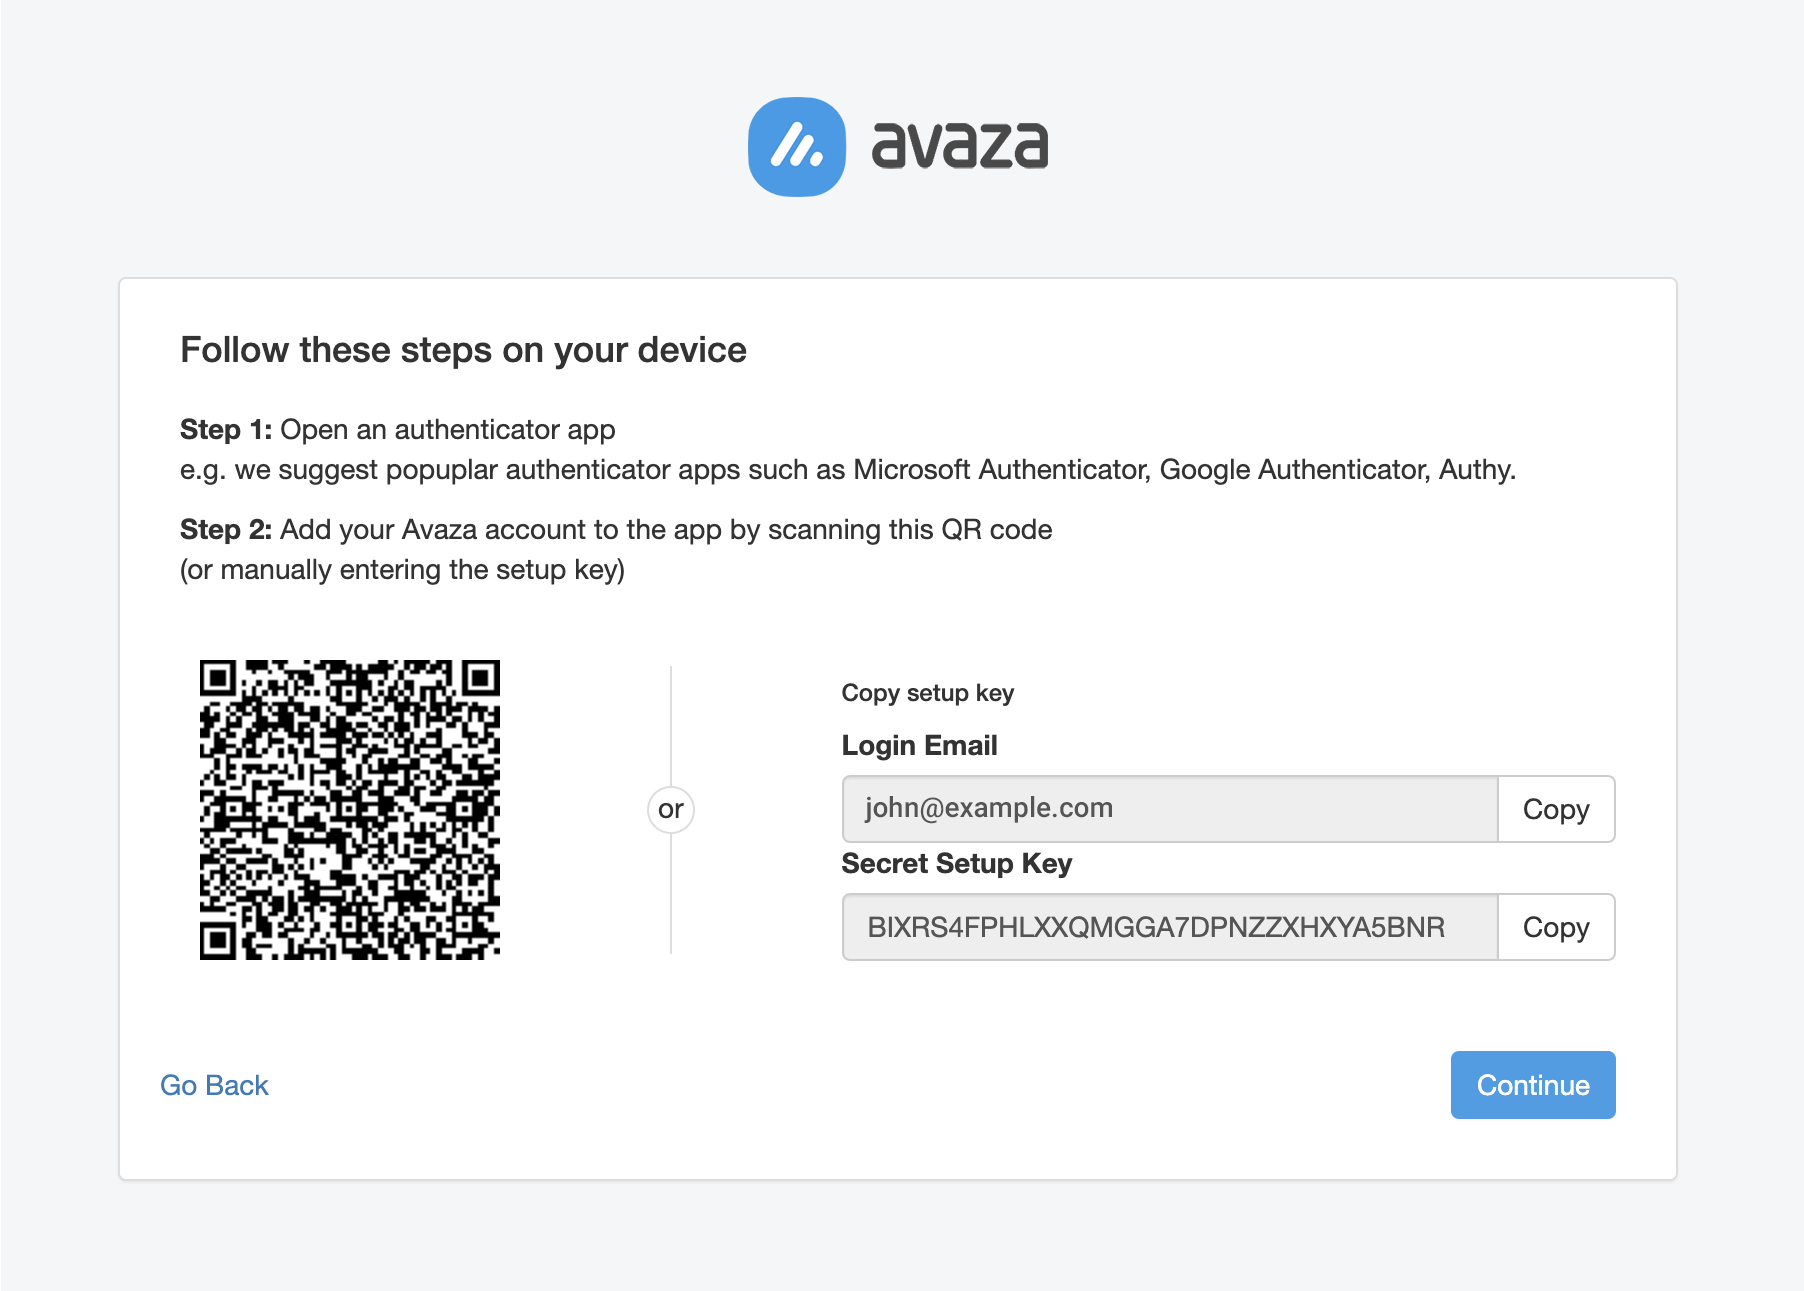Viewport: 1804px width, 1291px height.
Task: Click the Step 2 label
Action: (226, 530)
